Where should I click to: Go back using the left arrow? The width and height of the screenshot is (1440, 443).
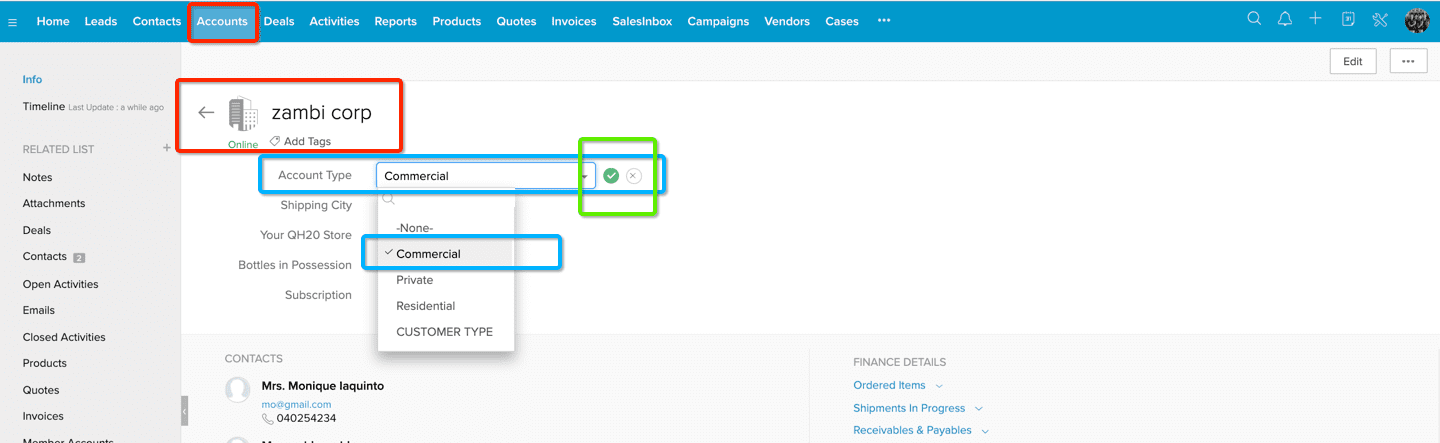pos(206,113)
